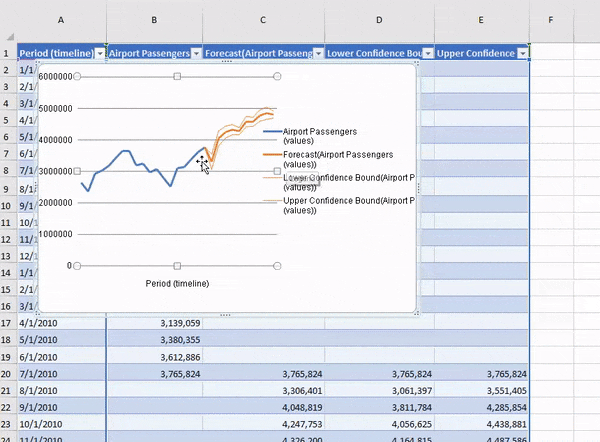Click the Select All corner triangle

[x=10, y=37]
